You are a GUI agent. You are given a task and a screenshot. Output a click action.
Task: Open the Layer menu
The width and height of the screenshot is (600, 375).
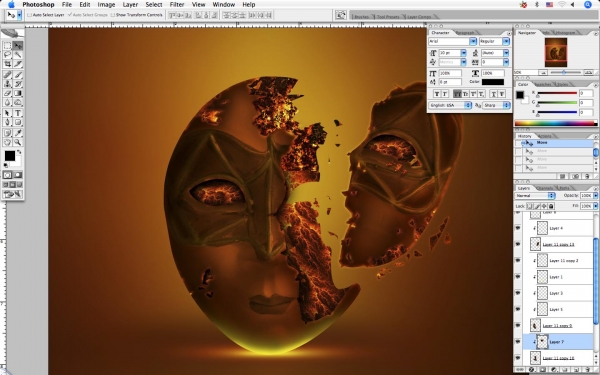click(x=130, y=5)
